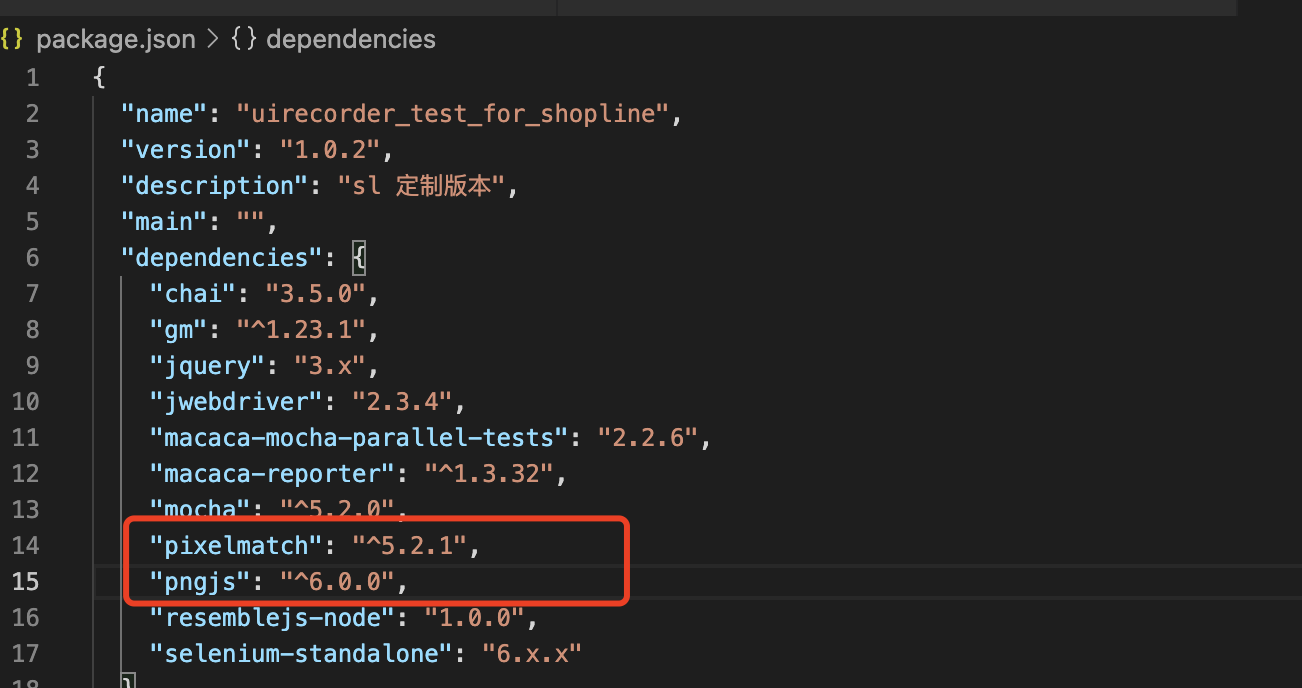The image size is (1302, 688).
Task: Click line number 6 in the gutter
Action: [32, 257]
